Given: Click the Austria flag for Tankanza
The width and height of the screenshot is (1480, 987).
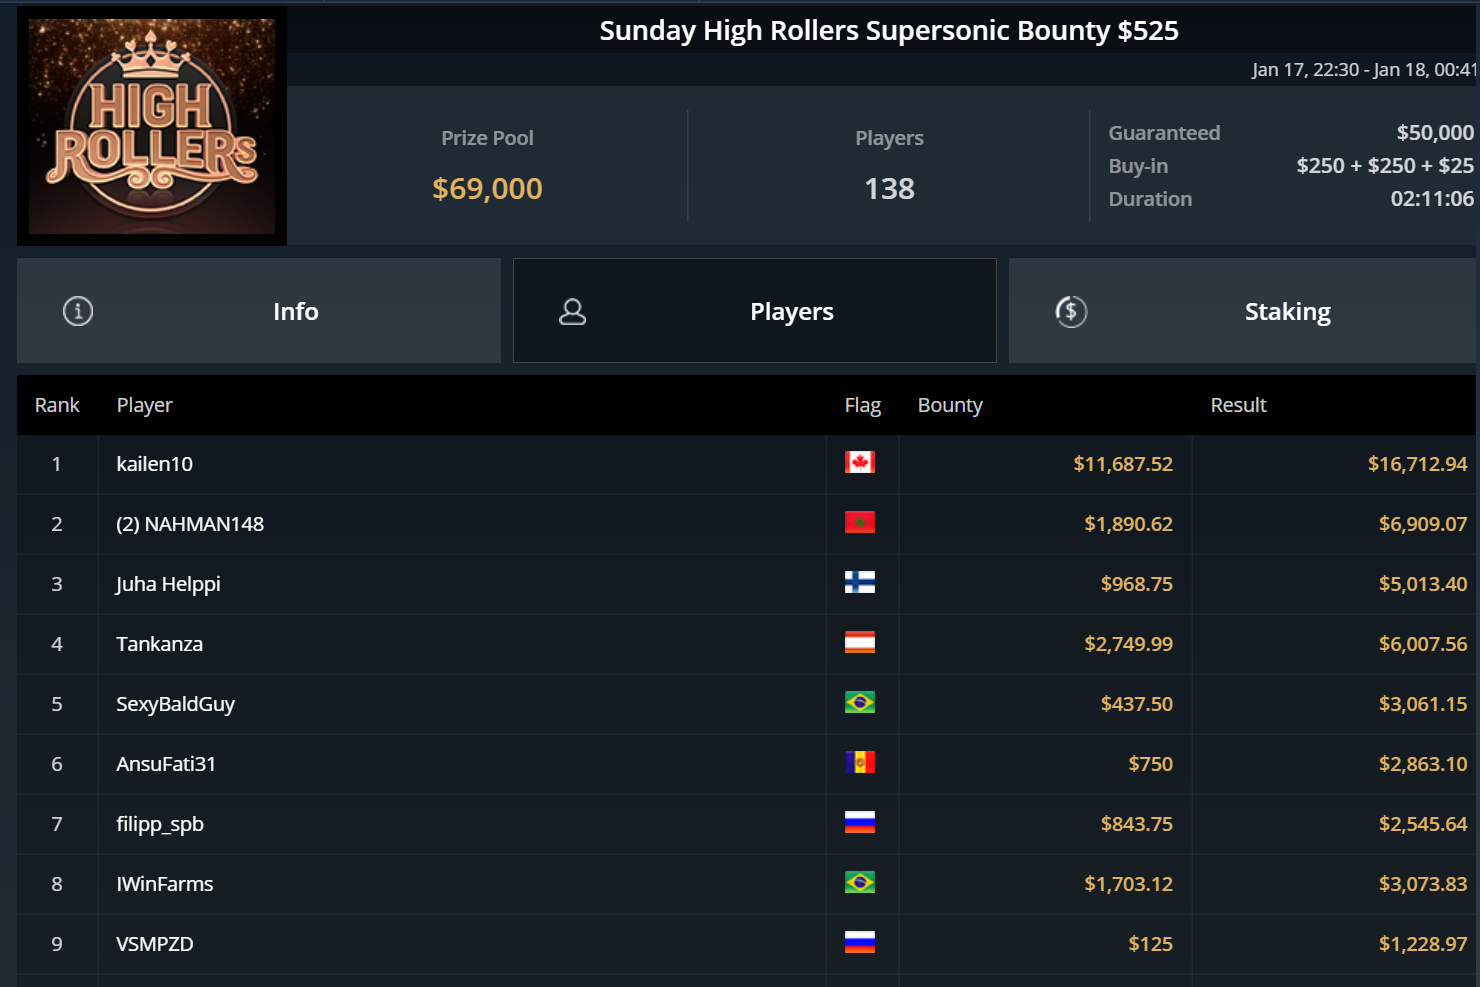Looking at the screenshot, I should click(x=859, y=642).
